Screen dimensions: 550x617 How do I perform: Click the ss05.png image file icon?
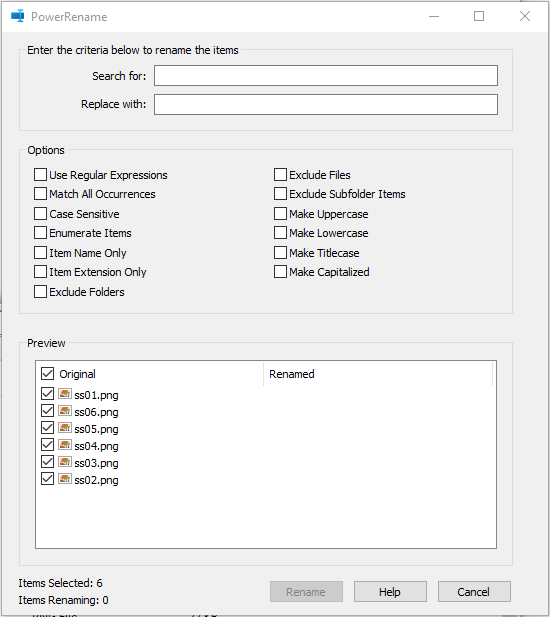click(65, 428)
